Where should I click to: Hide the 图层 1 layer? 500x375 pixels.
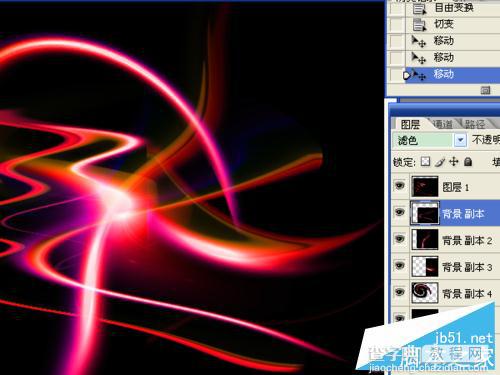399,185
